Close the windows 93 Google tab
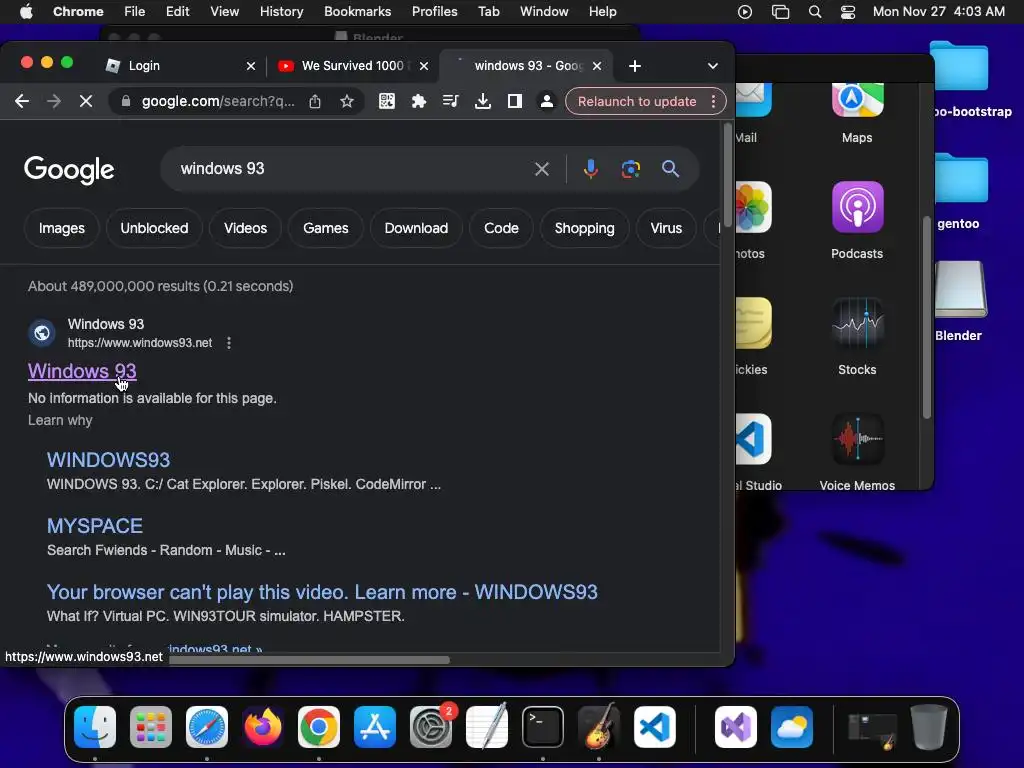 pyautogui.click(x=596, y=66)
